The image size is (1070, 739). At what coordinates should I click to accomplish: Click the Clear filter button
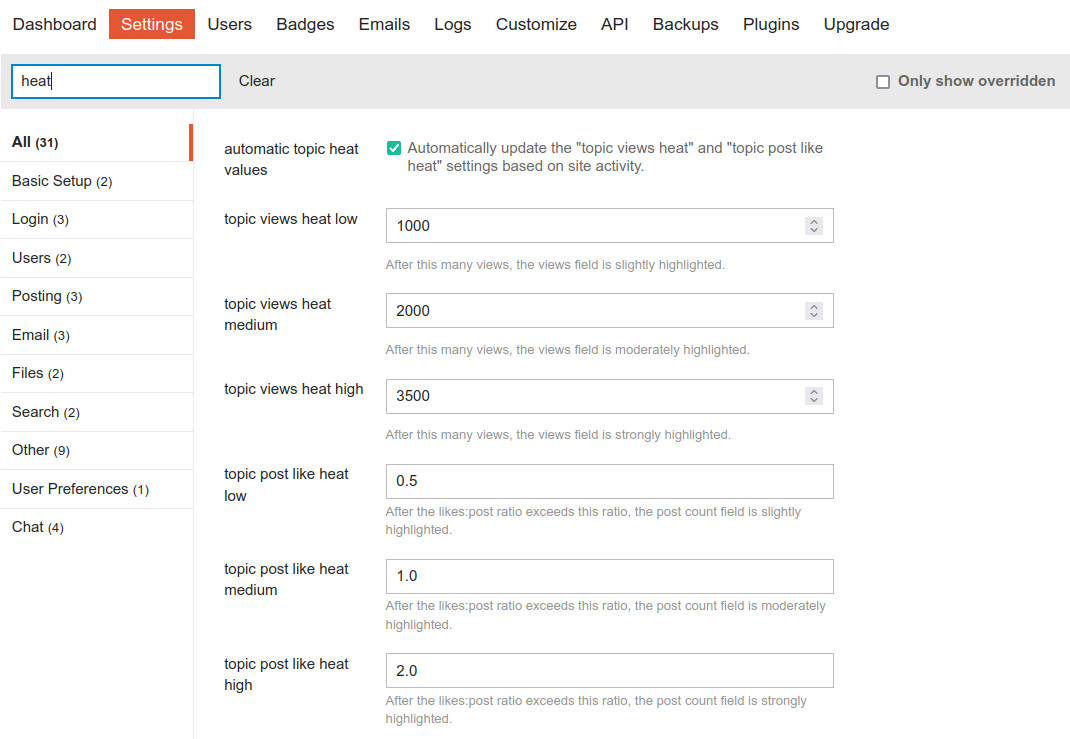coord(256,81)
